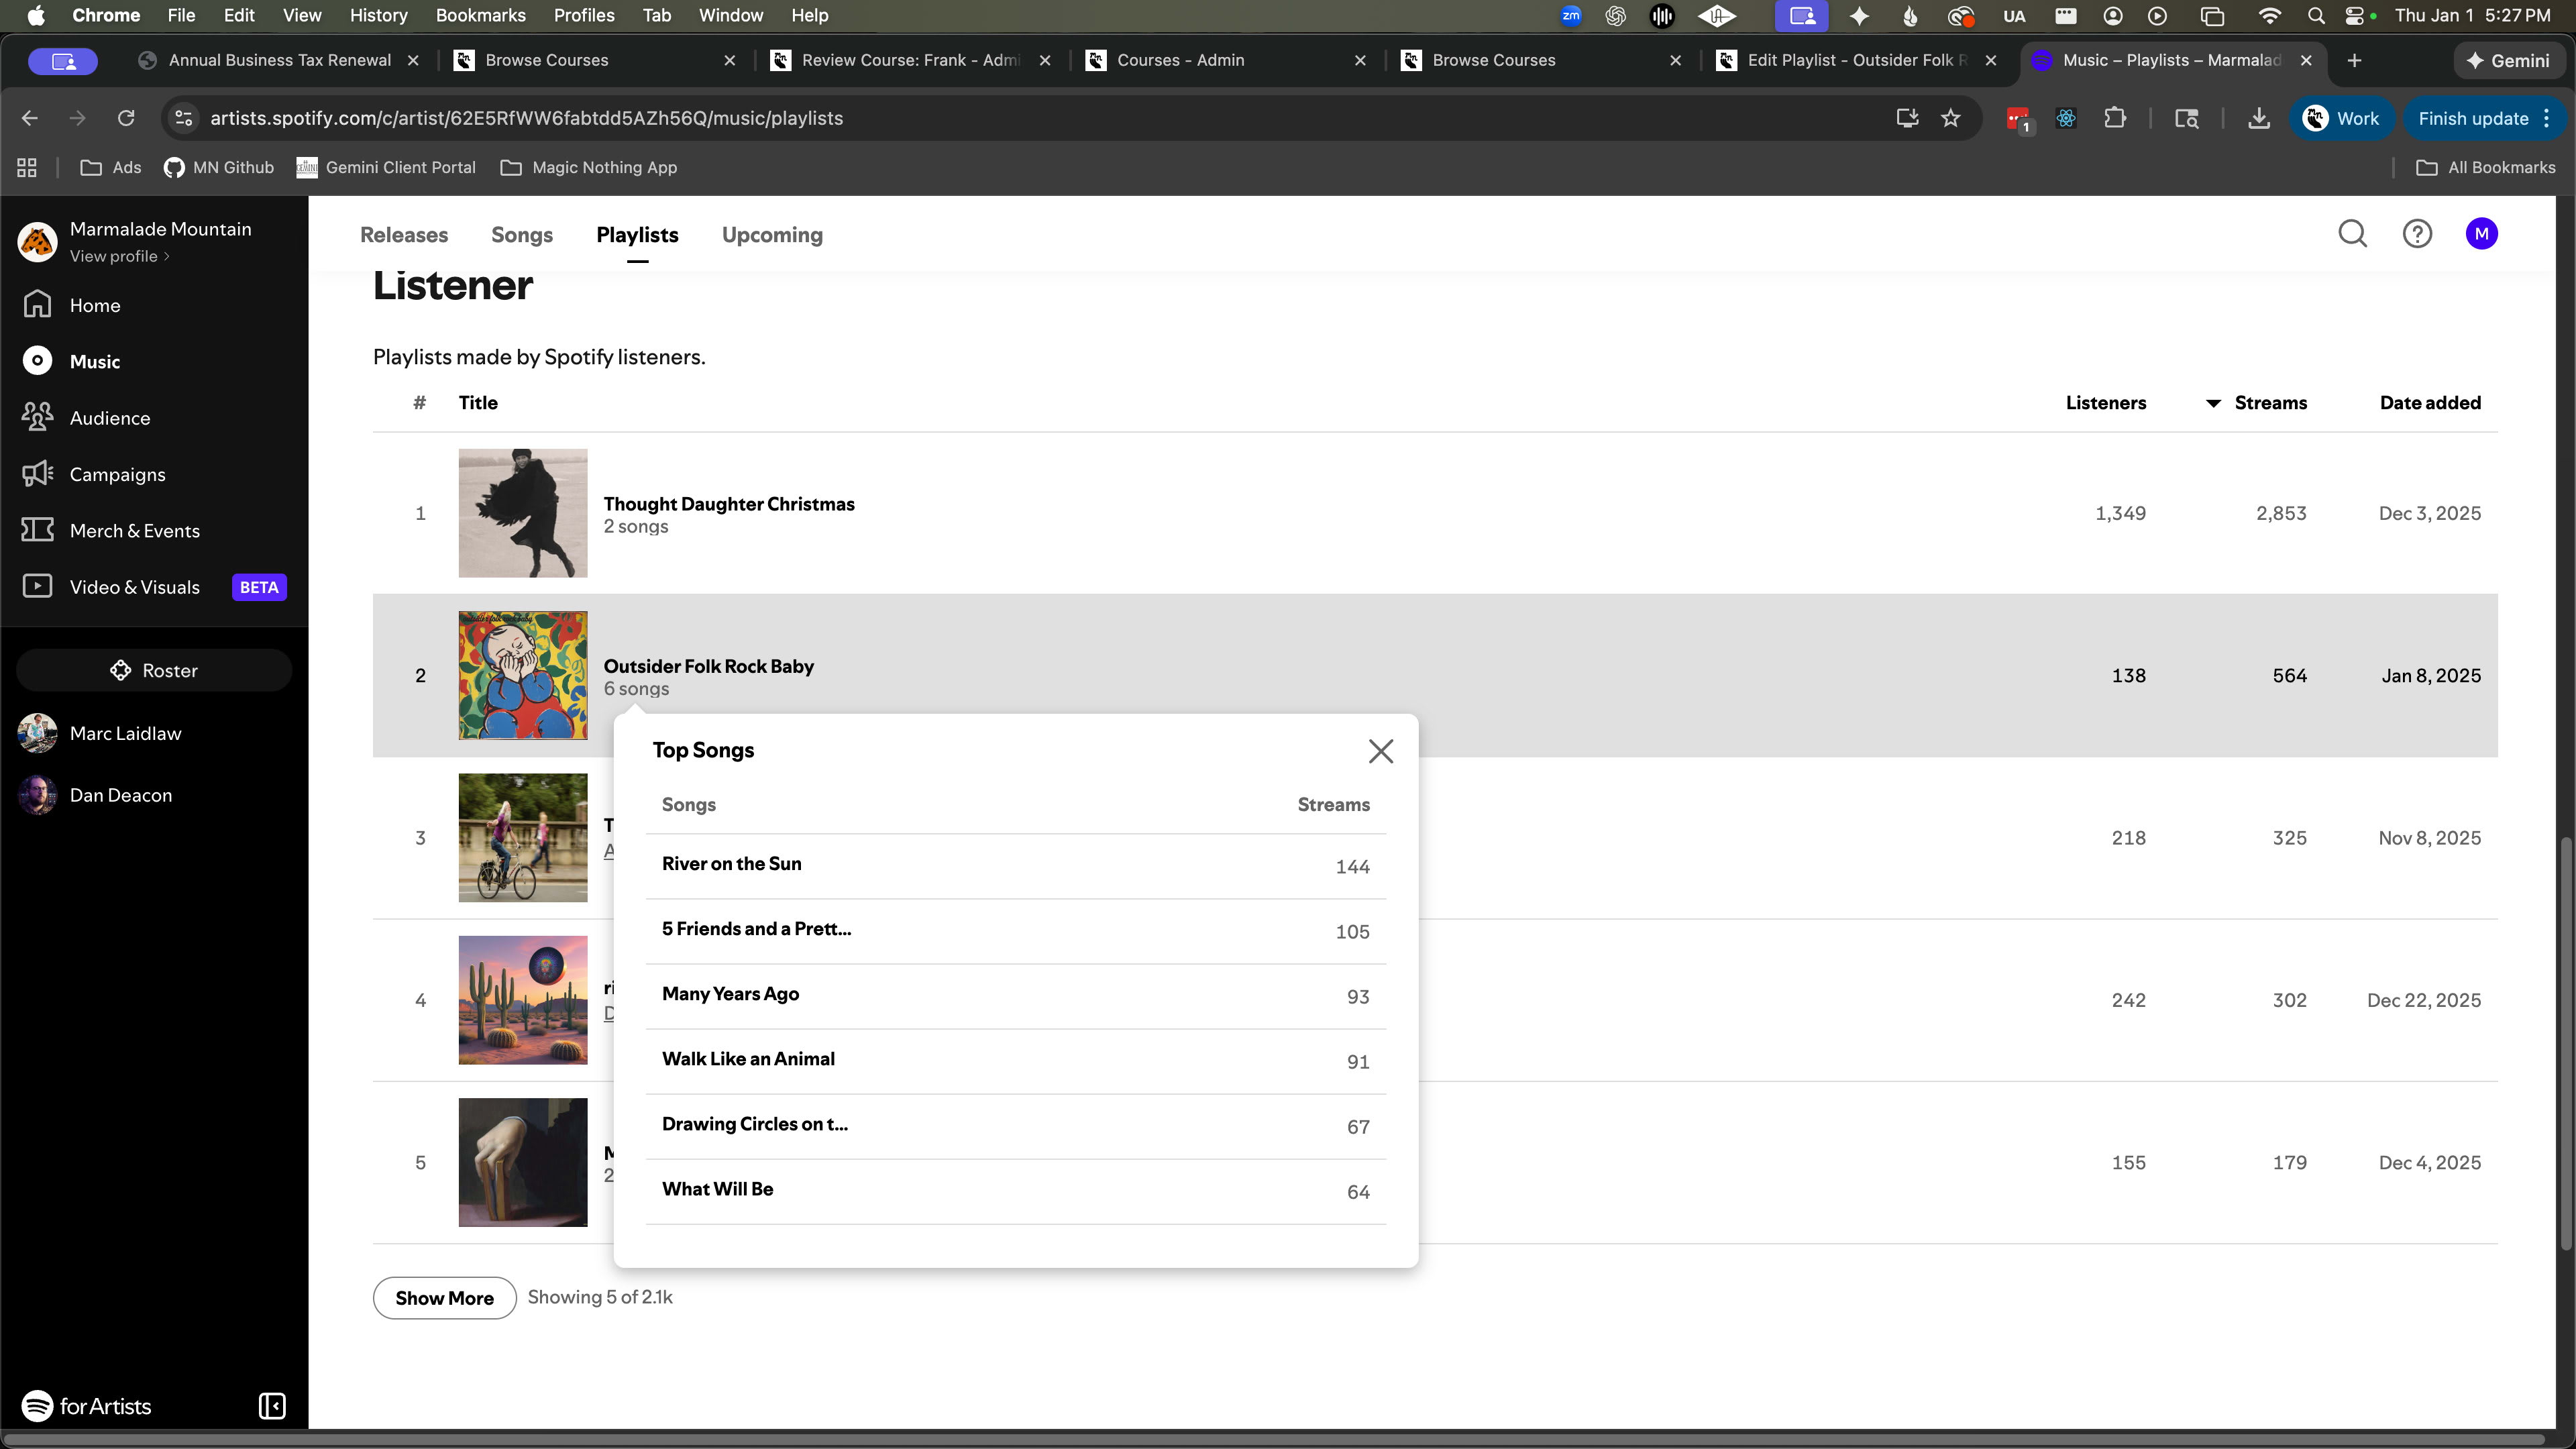Screen dimensions: 2576x1449
Task: Open Chrome Work profile menu
Action: tap(2341, 118)
